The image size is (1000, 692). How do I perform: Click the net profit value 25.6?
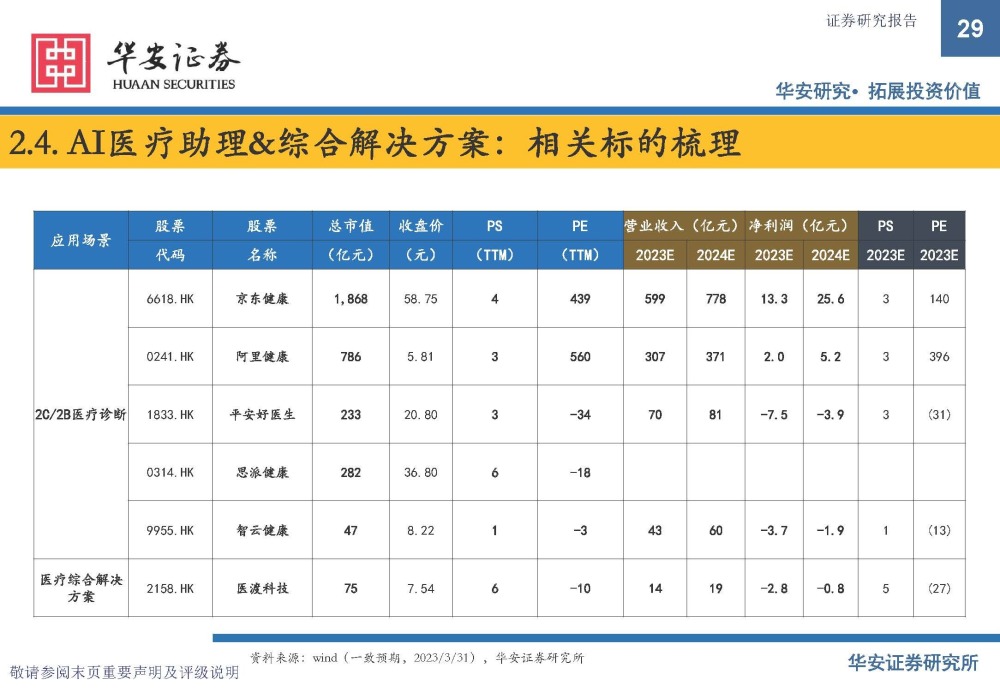point(830,298)
